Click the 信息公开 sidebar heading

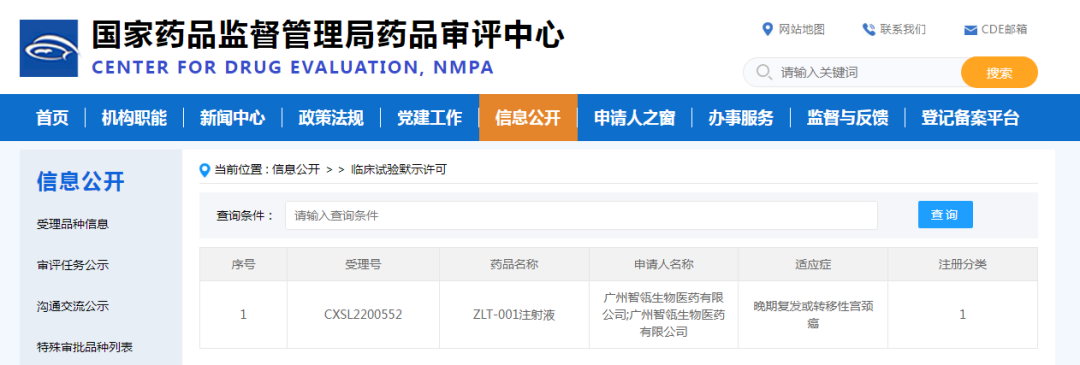point(81,182)
